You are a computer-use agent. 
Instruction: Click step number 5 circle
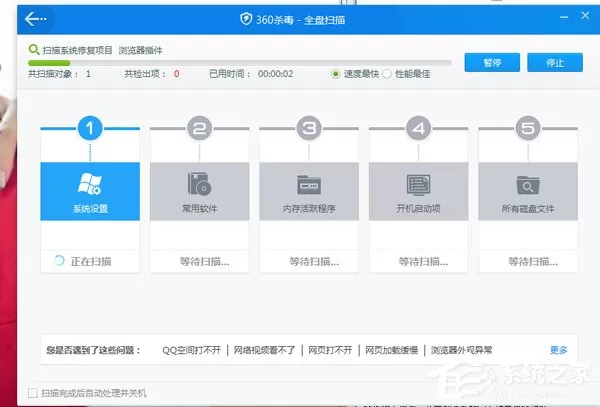coord(528,128)
